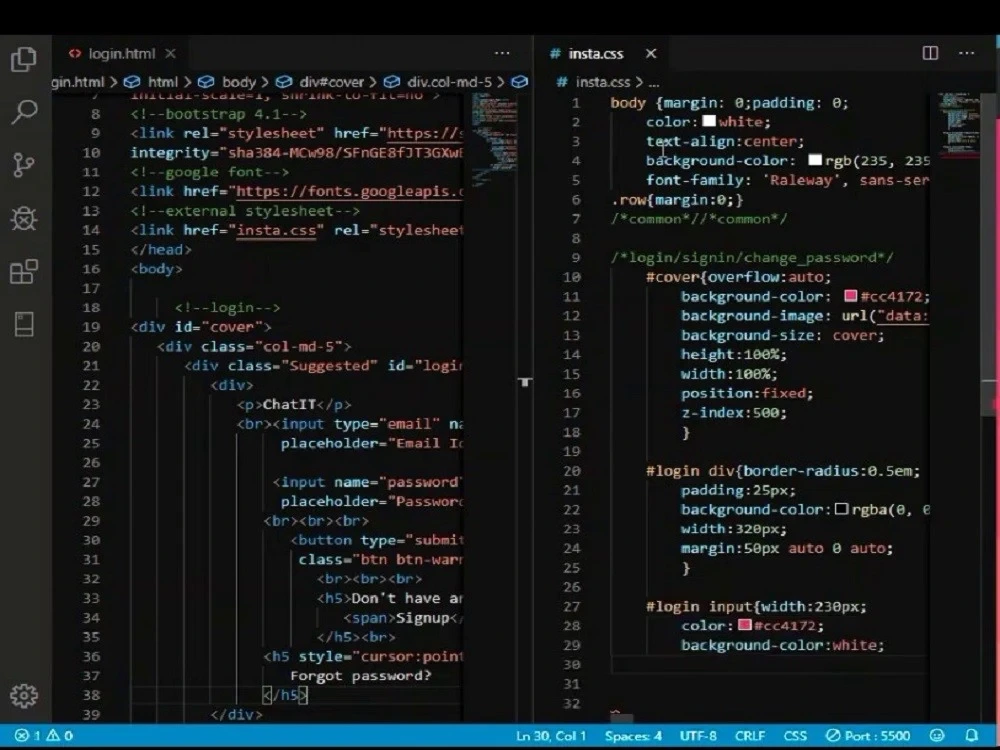
Task: Click the '</head>' tag on line 15
Action: pos(161,249)
